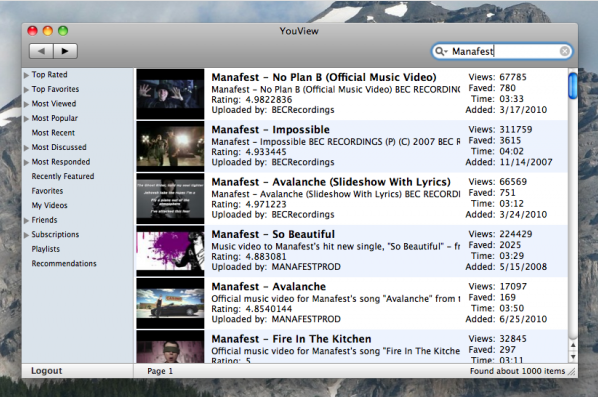This screenshot has width=598, height=397.
Task: Go forward with the right arrow button
Action: (65, 51)
